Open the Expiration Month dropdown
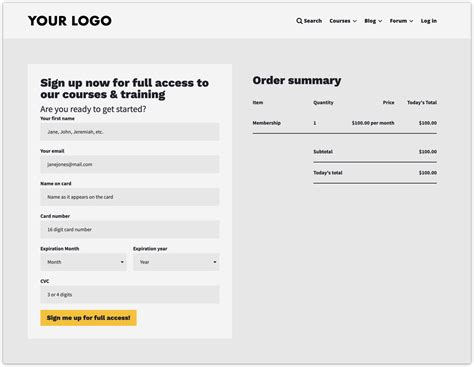The height and width of the screenshot is (367, 474). click(83, 262)
